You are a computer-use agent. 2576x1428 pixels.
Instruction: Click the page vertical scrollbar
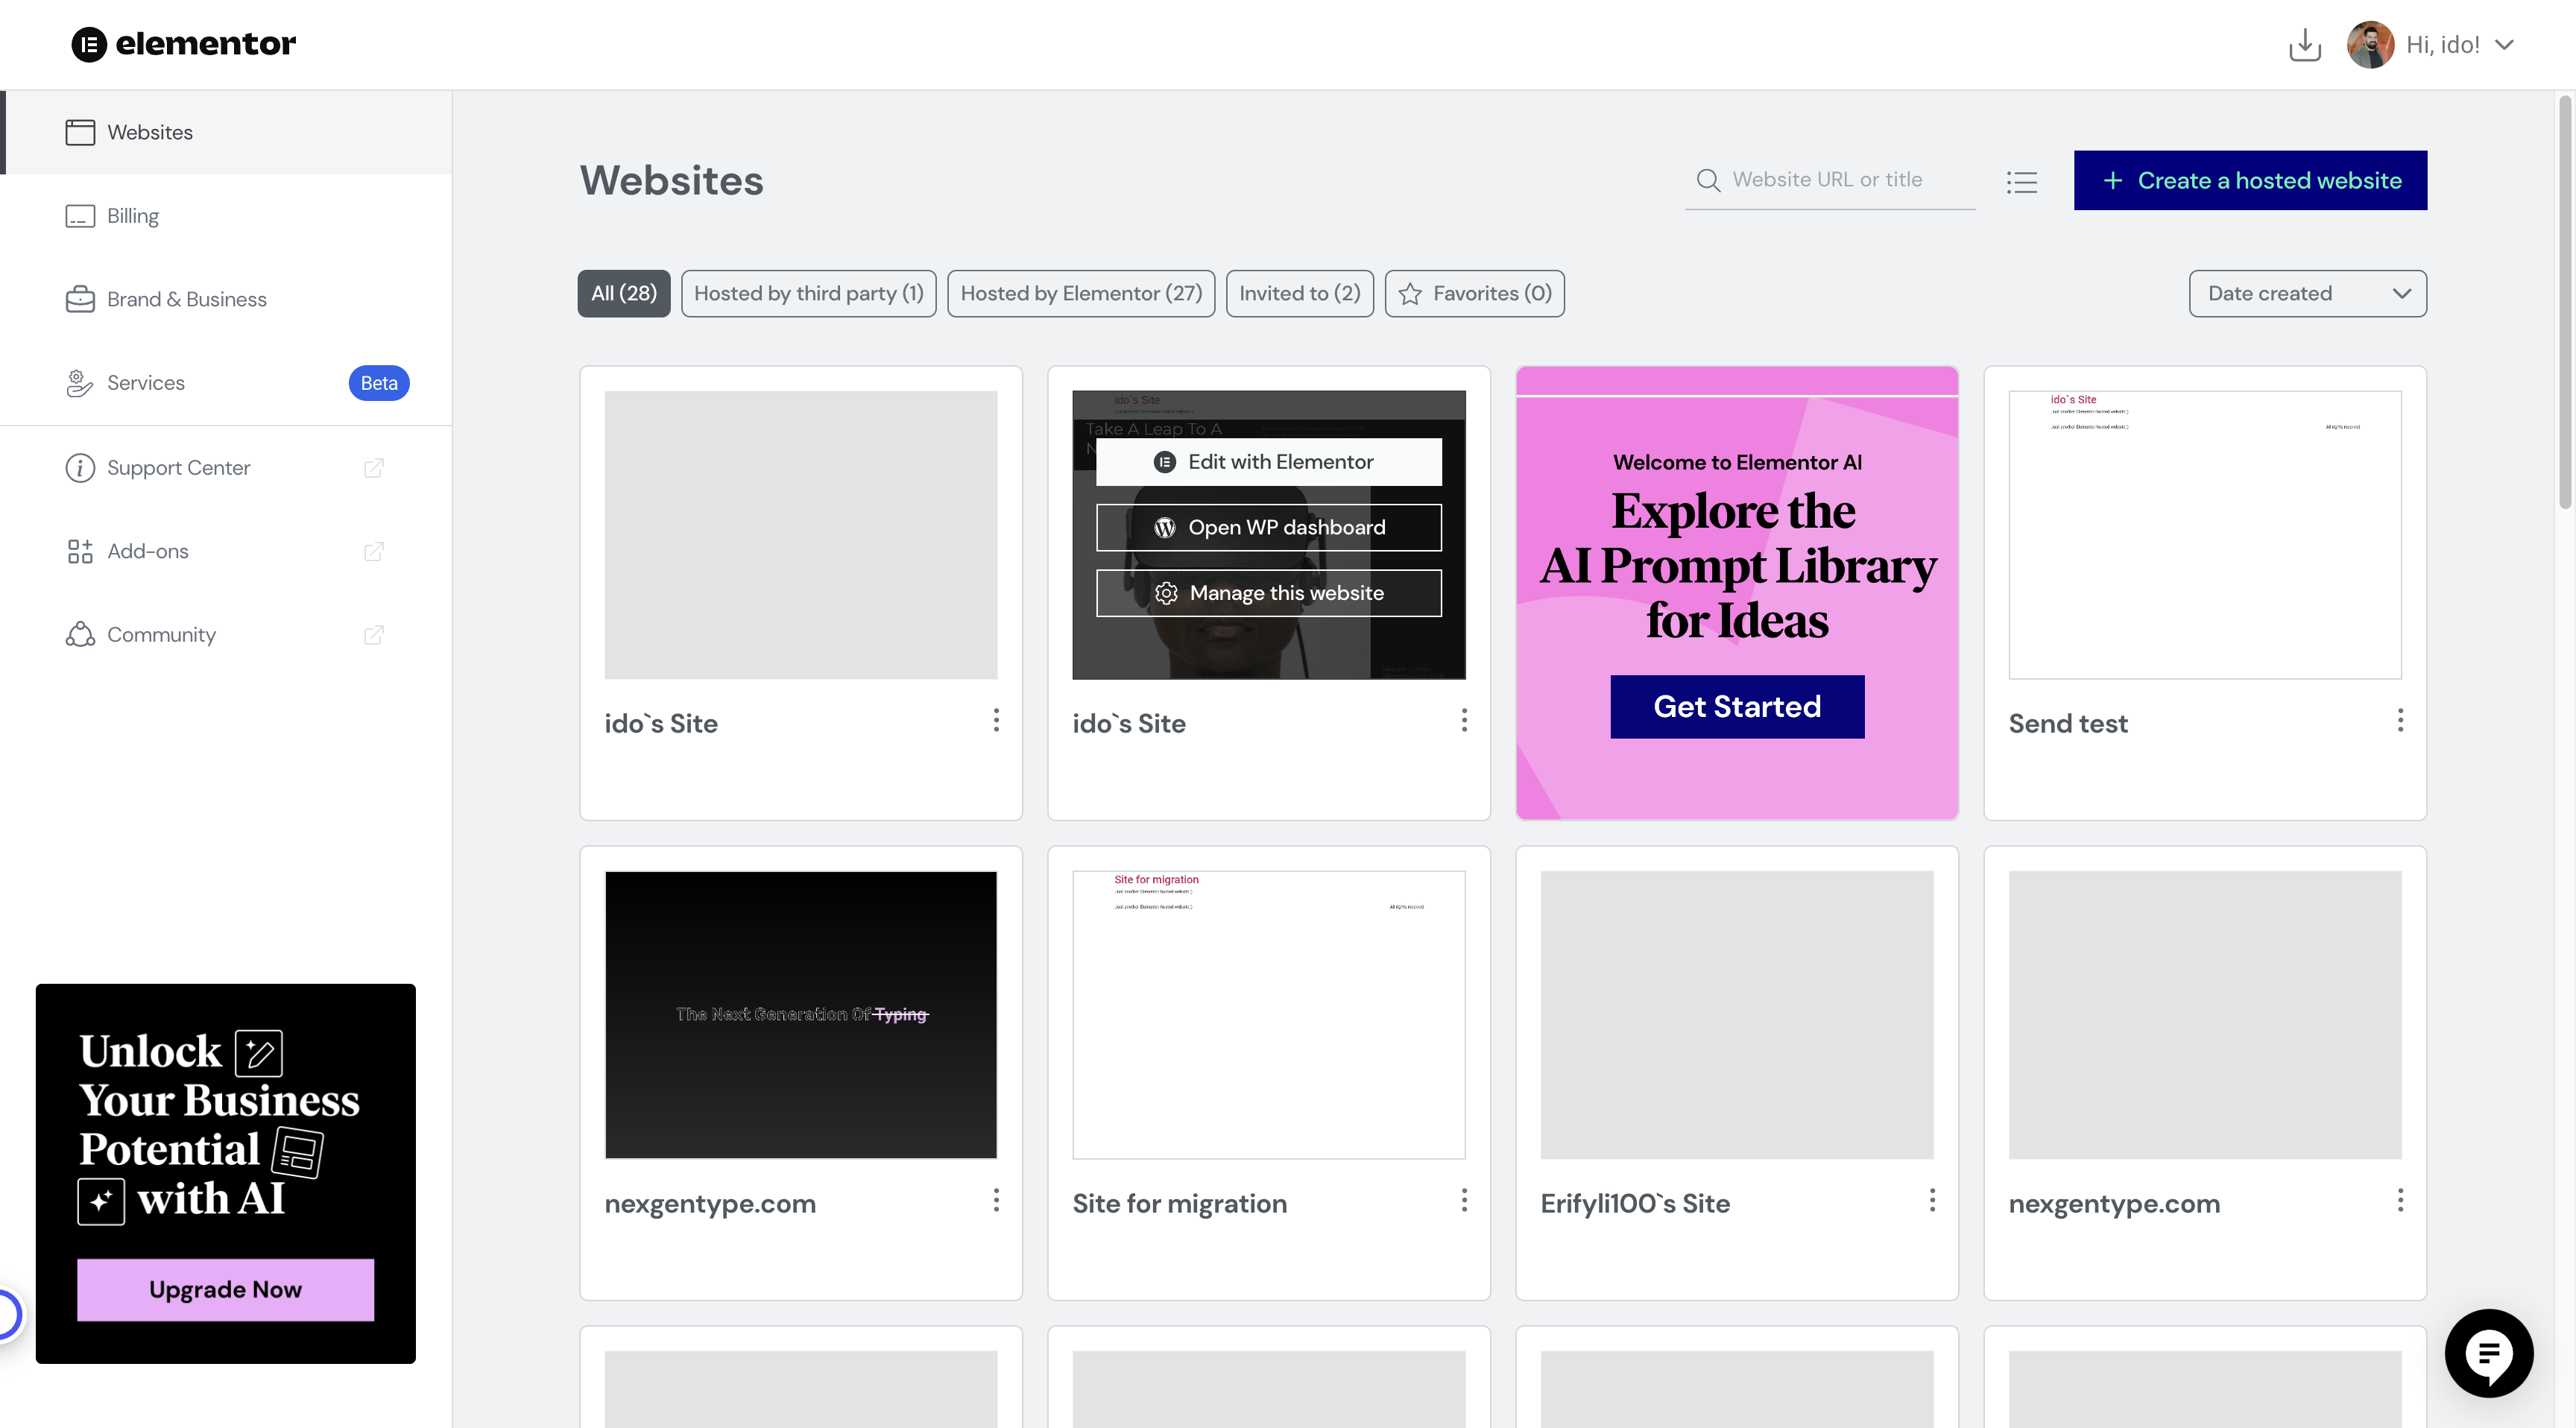coord(2565,300)
